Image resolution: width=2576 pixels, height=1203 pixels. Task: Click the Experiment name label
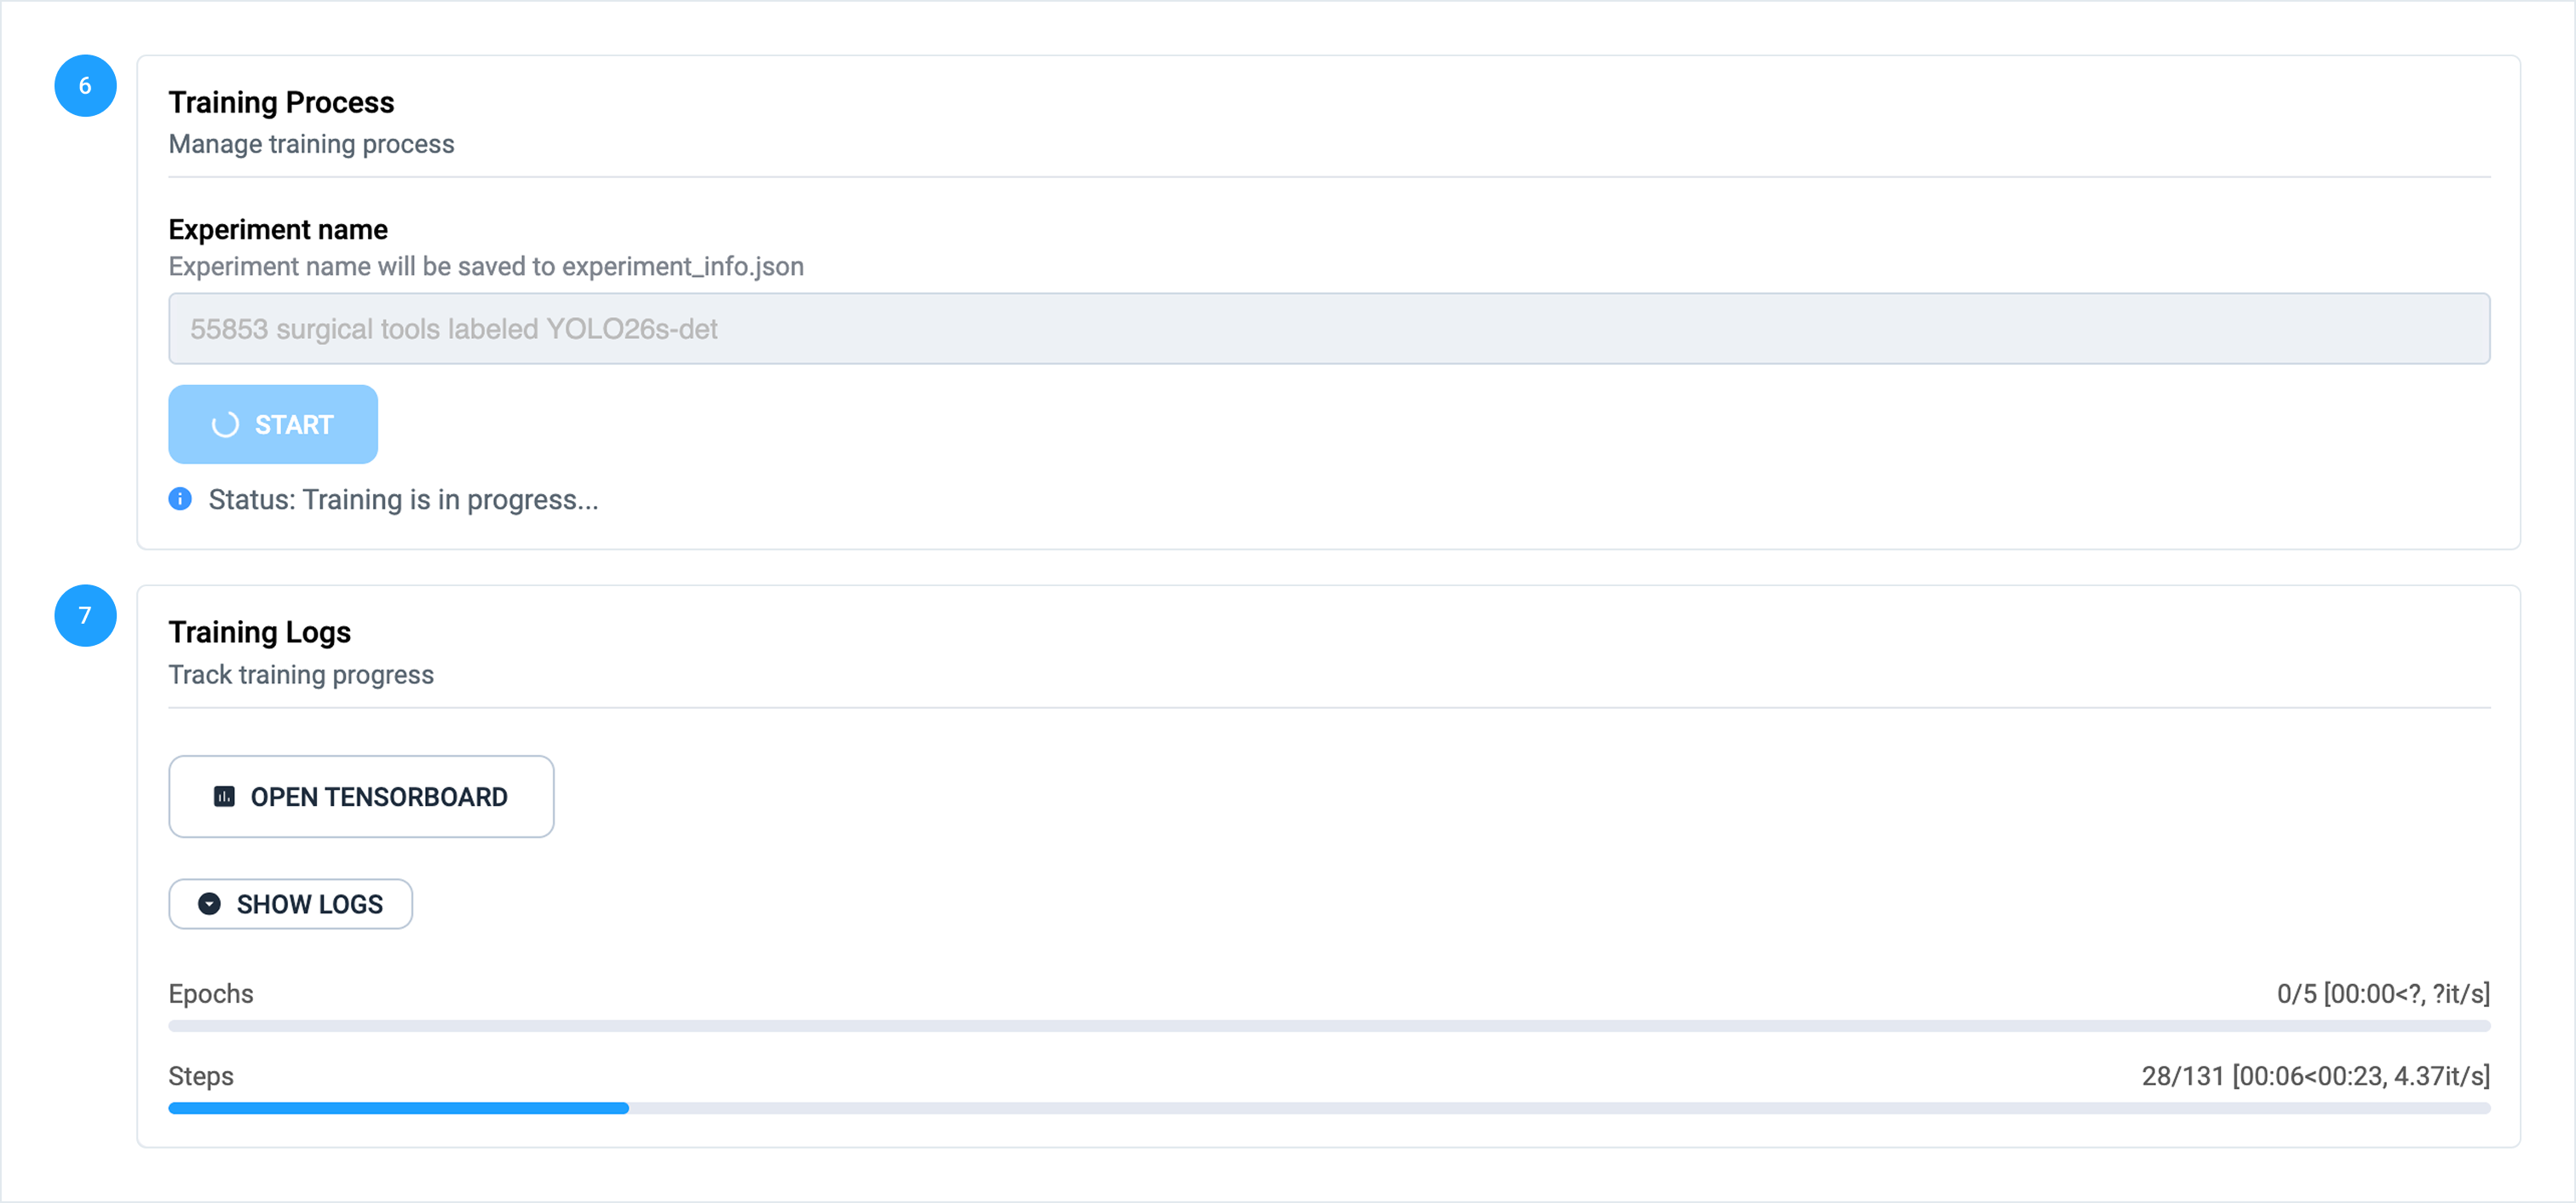pos(278,230)
